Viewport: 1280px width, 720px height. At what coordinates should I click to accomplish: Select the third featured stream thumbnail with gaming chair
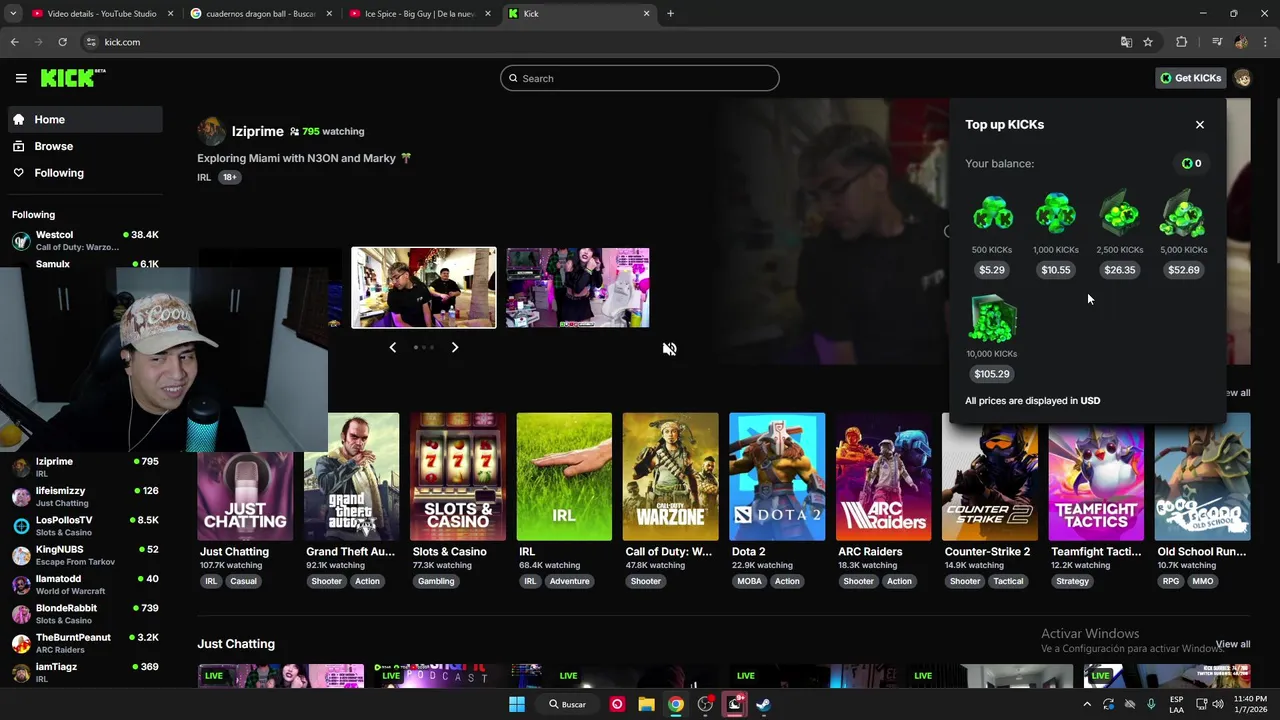click(x=578, y=288)
